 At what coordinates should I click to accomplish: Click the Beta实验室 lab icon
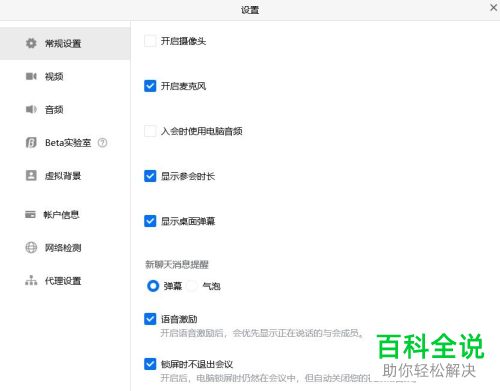pyautogui.click(x=31, y=143)
